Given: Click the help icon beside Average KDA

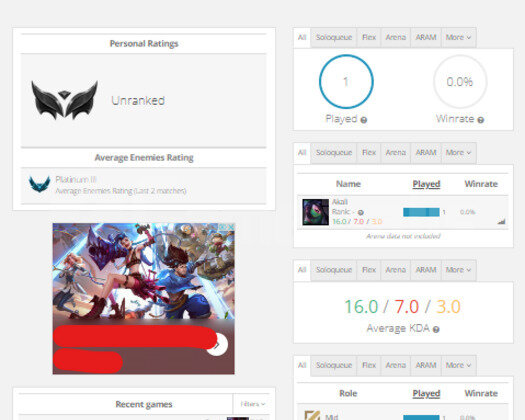Looking at the screenshot, I should tap(436, 330).
